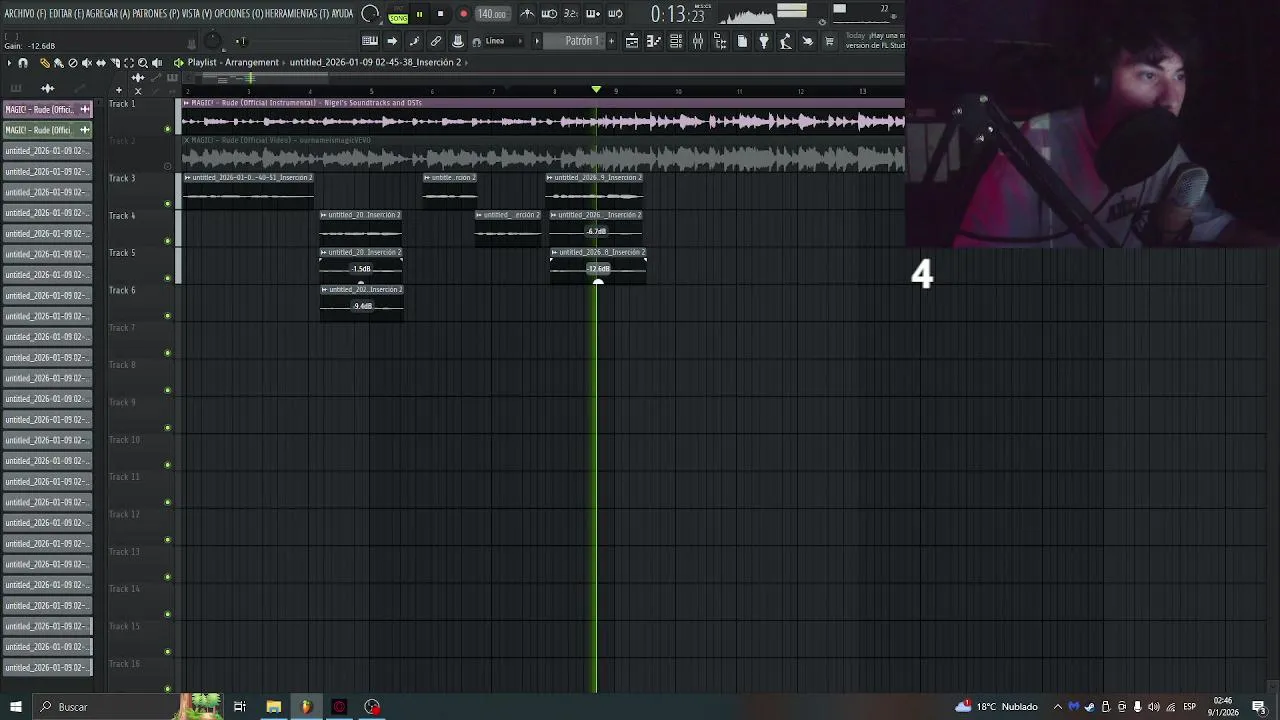Open the Channel rack view icon
The image size is (1280, 720).
click(676, 41)
